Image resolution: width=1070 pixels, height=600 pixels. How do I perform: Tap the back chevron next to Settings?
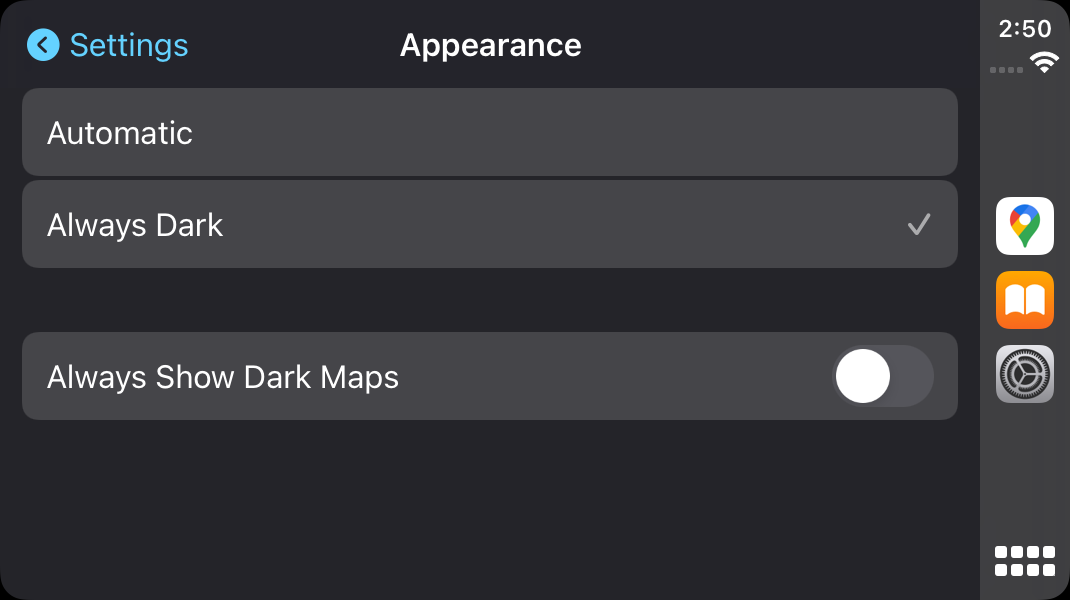[42, 44]
